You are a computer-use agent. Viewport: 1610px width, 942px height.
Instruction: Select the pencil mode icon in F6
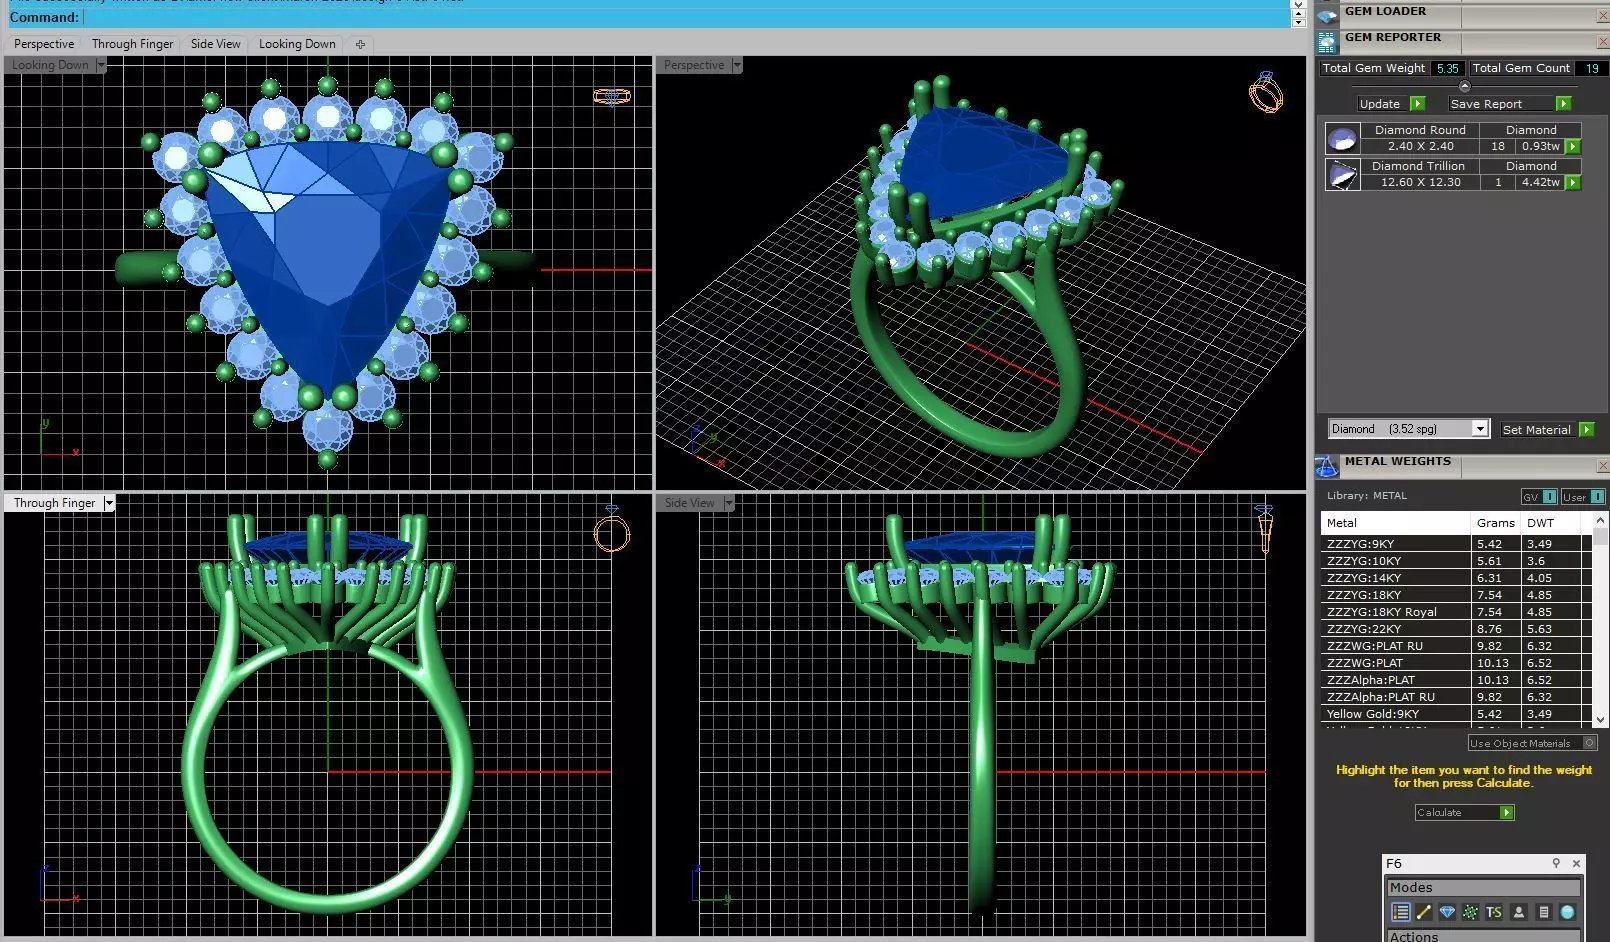coord(1424,912)
